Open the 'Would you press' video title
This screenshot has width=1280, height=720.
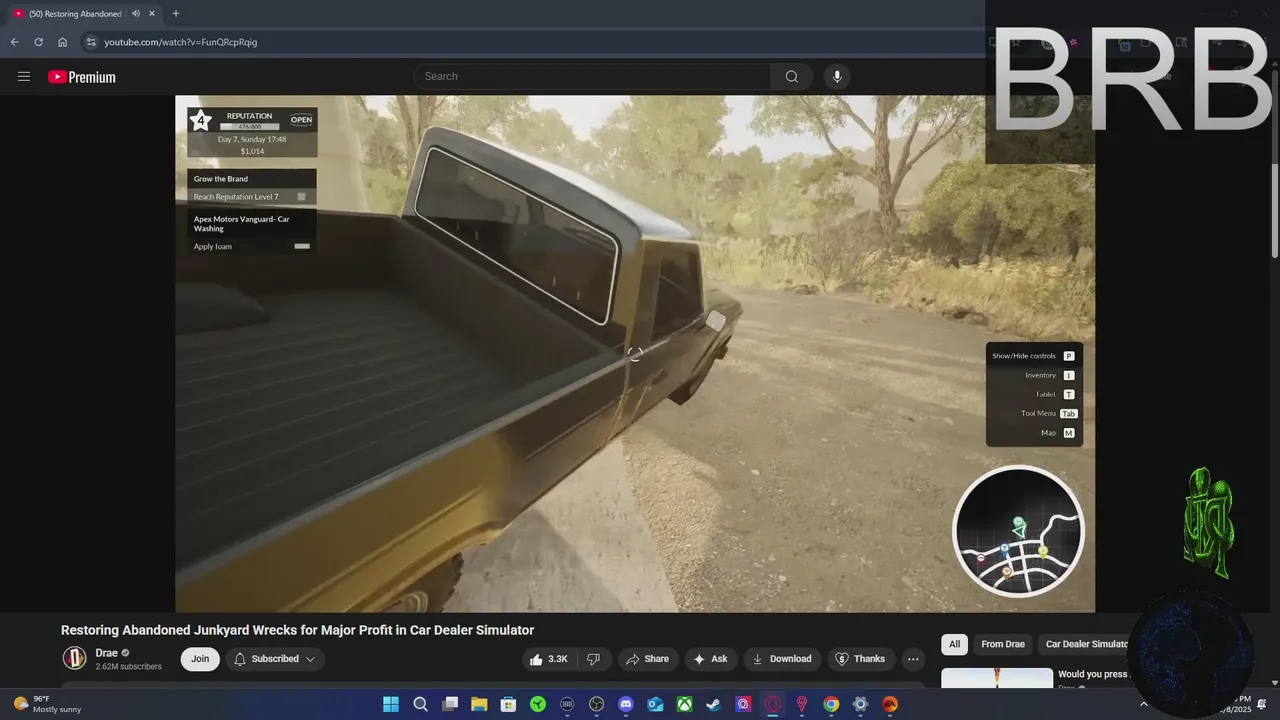[1093, 674]
